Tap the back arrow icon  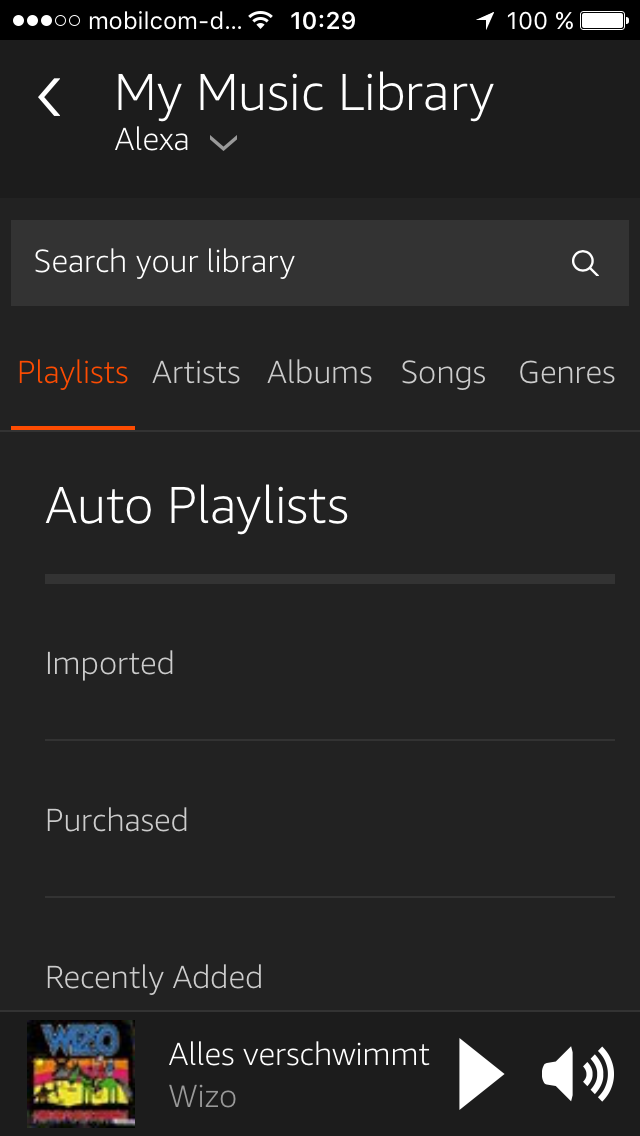pyautogui.click(x=49, y=98)
